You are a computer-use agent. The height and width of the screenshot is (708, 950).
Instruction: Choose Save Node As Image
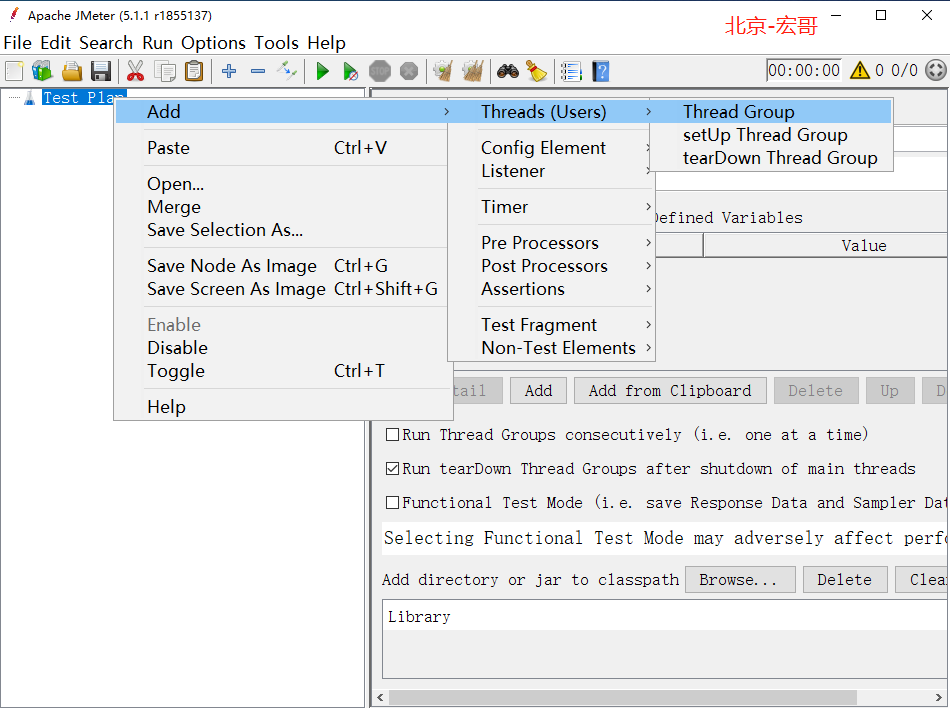pos(282,265)
